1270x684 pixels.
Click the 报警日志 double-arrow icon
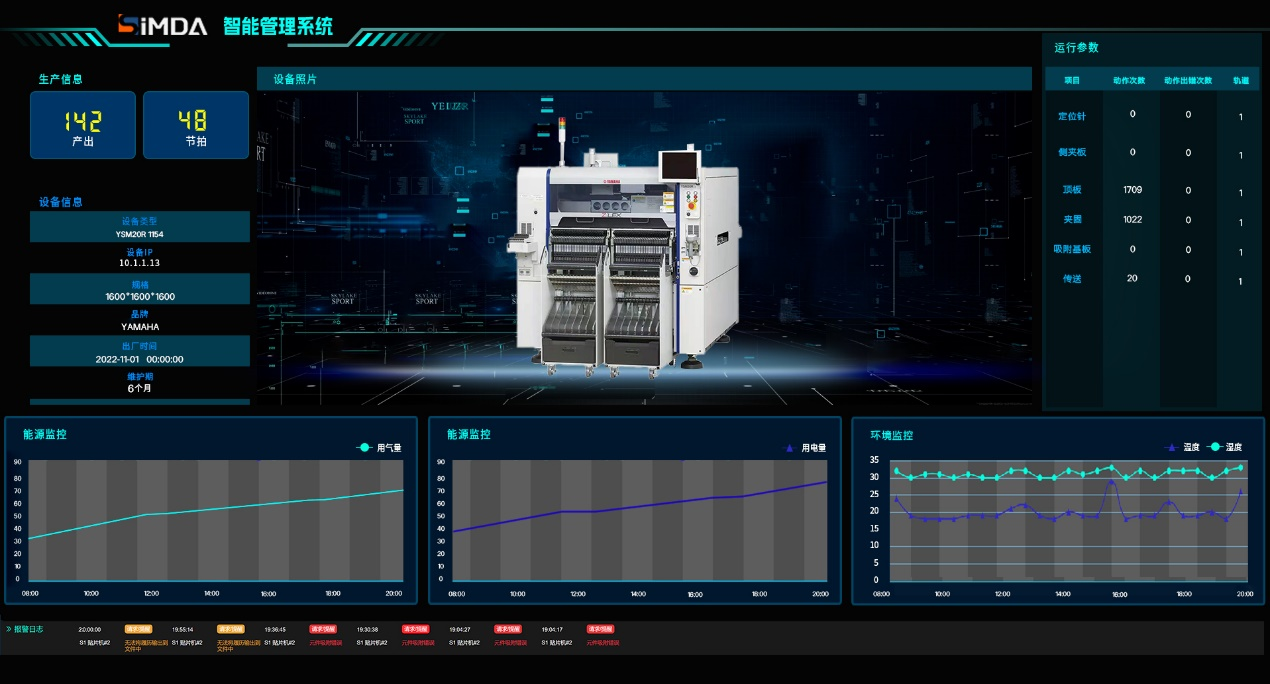(9, 629)
